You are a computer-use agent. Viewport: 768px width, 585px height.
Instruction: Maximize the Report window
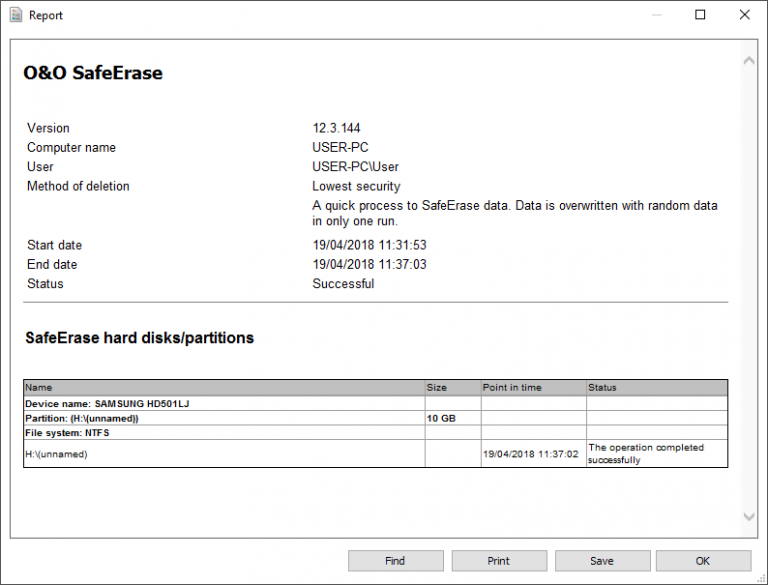click(x=700, y=15)
